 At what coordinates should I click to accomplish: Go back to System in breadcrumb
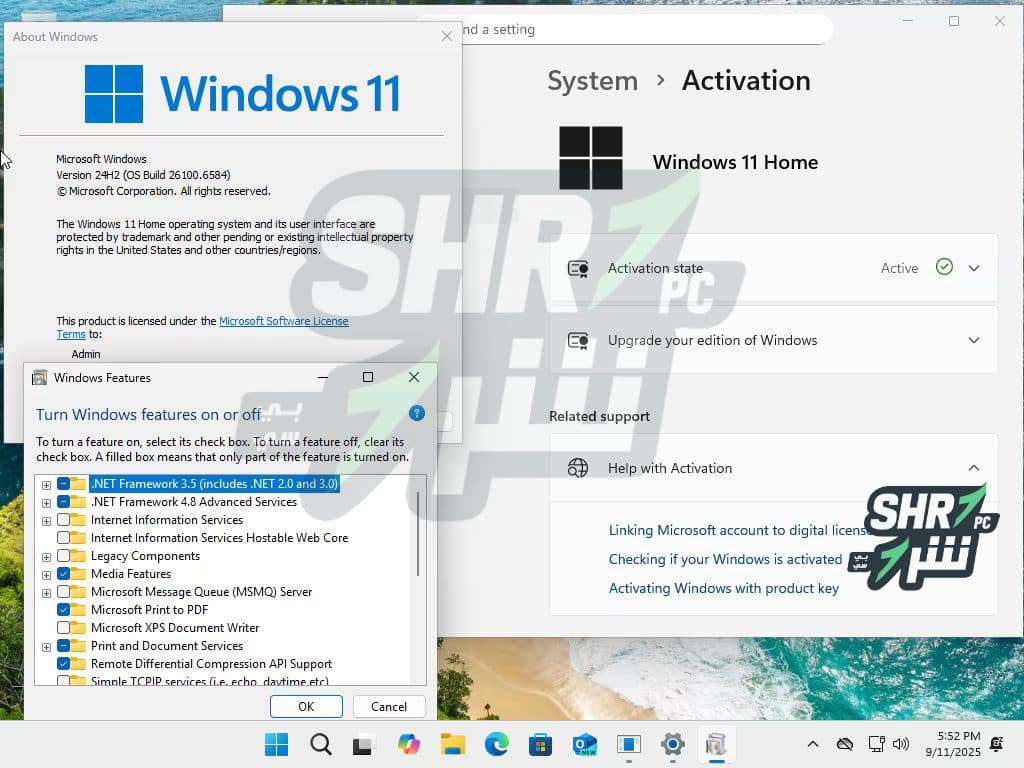pyautogui.click(x=592, y=81)
